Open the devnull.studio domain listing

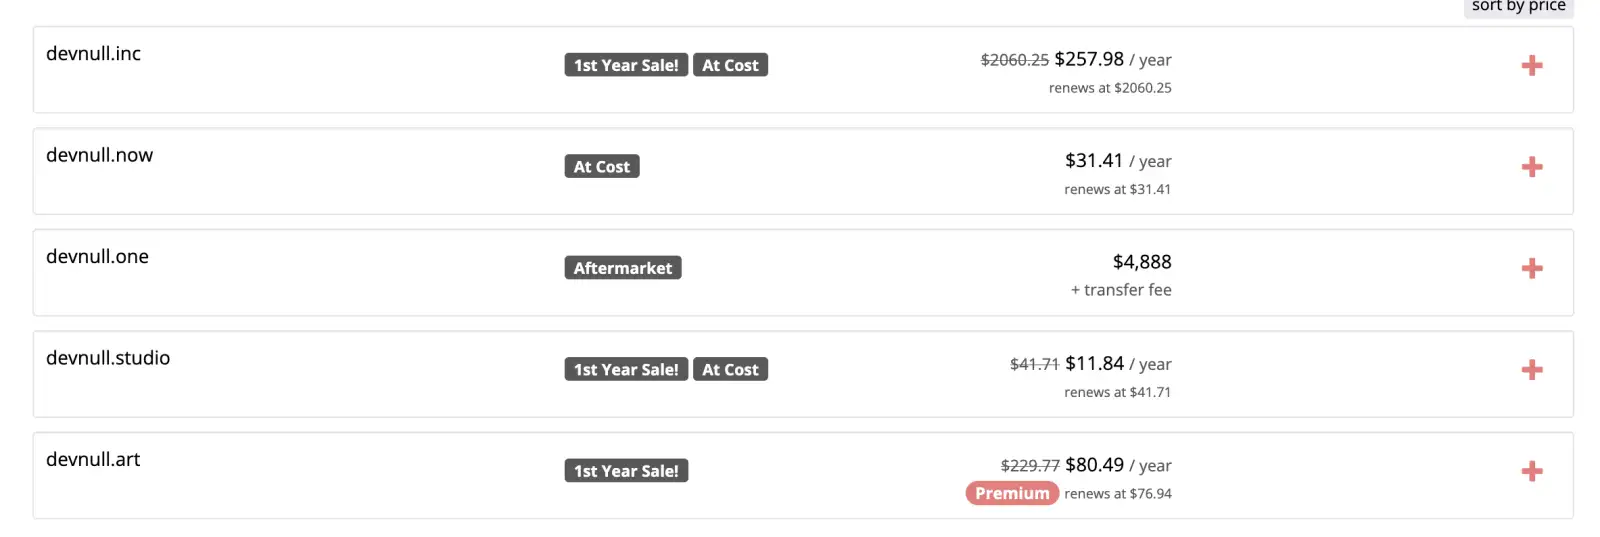pos(108,358)
